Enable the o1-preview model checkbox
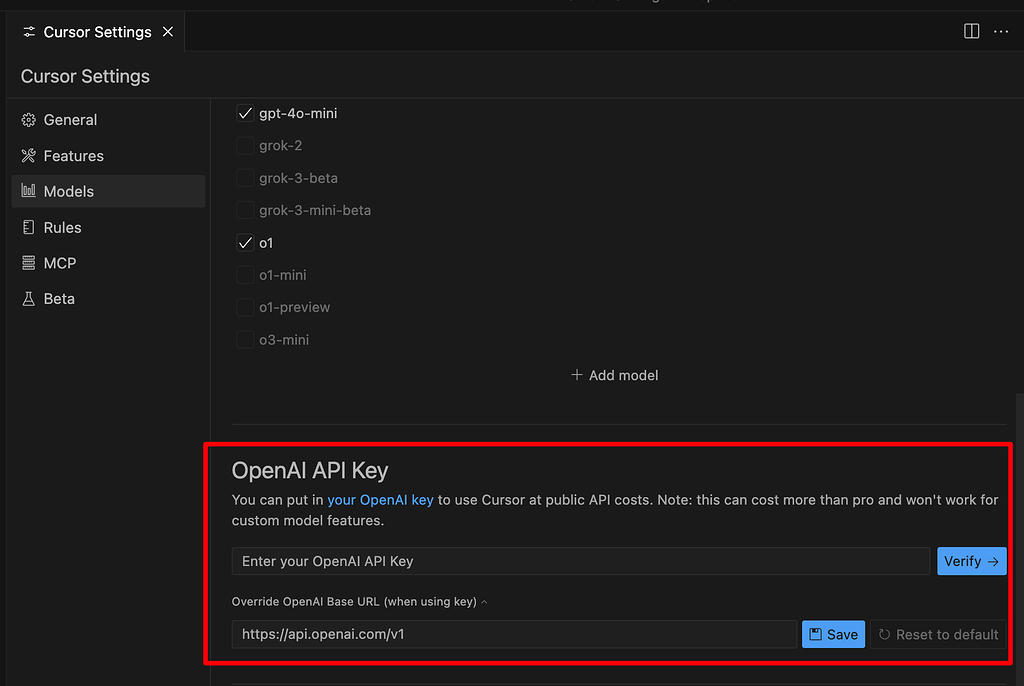 click(x=245, y=307)
